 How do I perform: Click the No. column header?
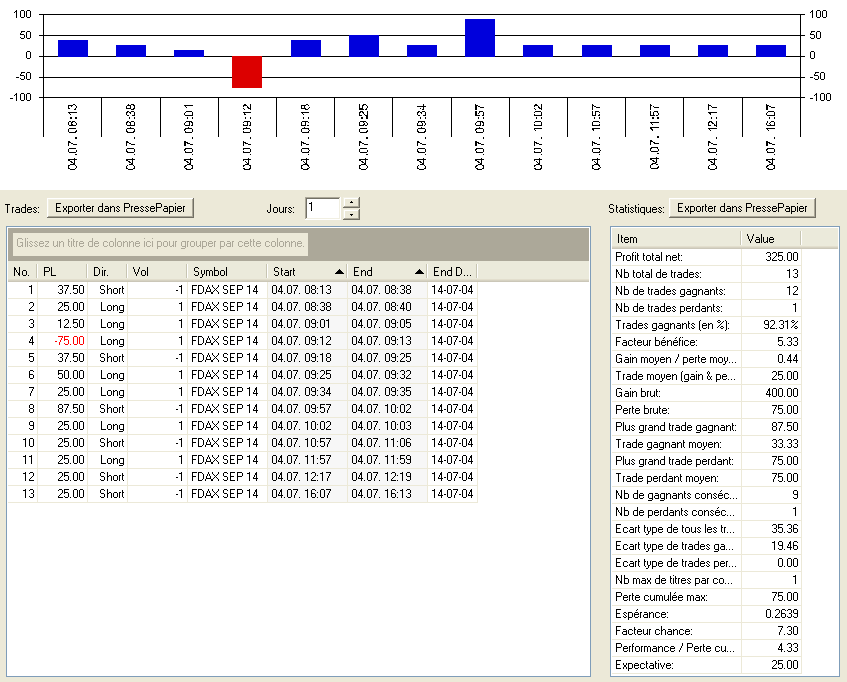tap(22, 272)
